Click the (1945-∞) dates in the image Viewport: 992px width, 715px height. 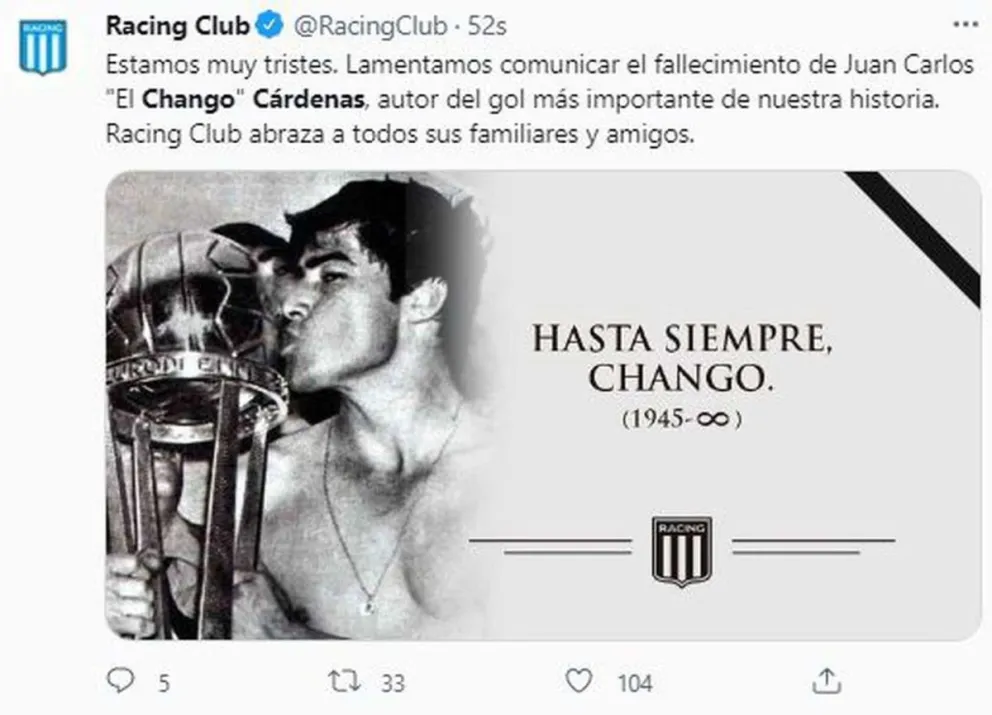pyautogui.click(x=681, y=419)
